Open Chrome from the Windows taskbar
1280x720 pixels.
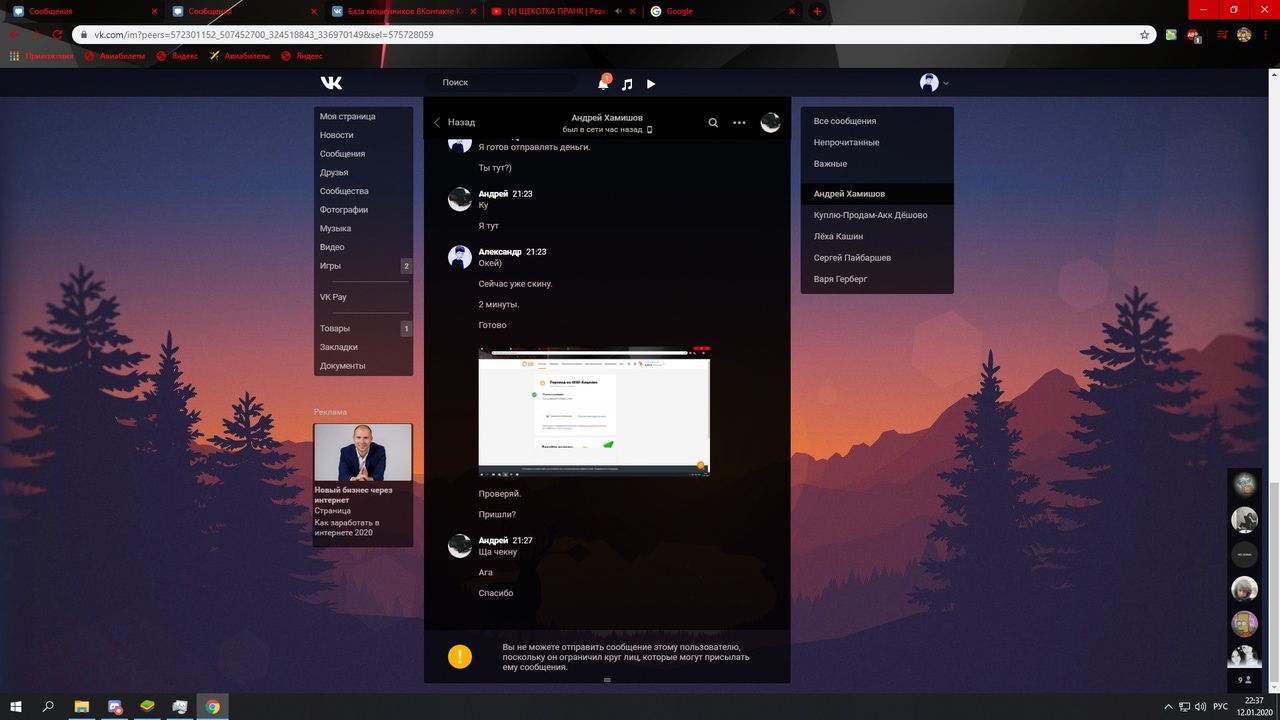pyautogui.click(x=212, y=707)
